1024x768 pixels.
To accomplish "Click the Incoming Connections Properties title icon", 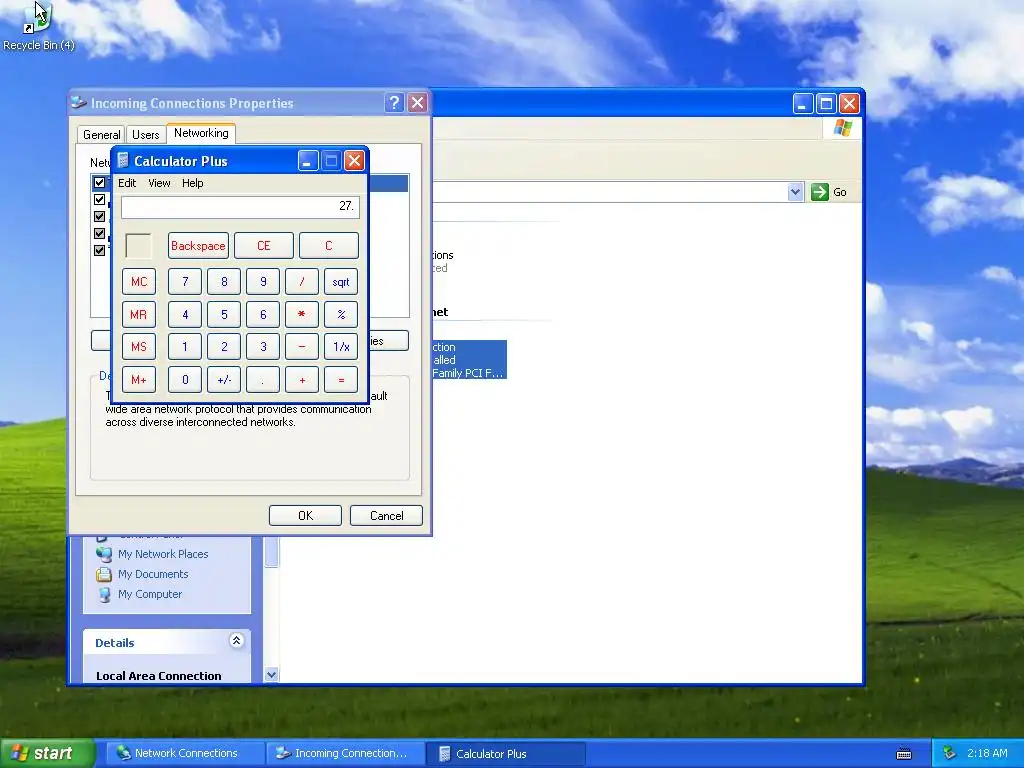I will [79, 103].
